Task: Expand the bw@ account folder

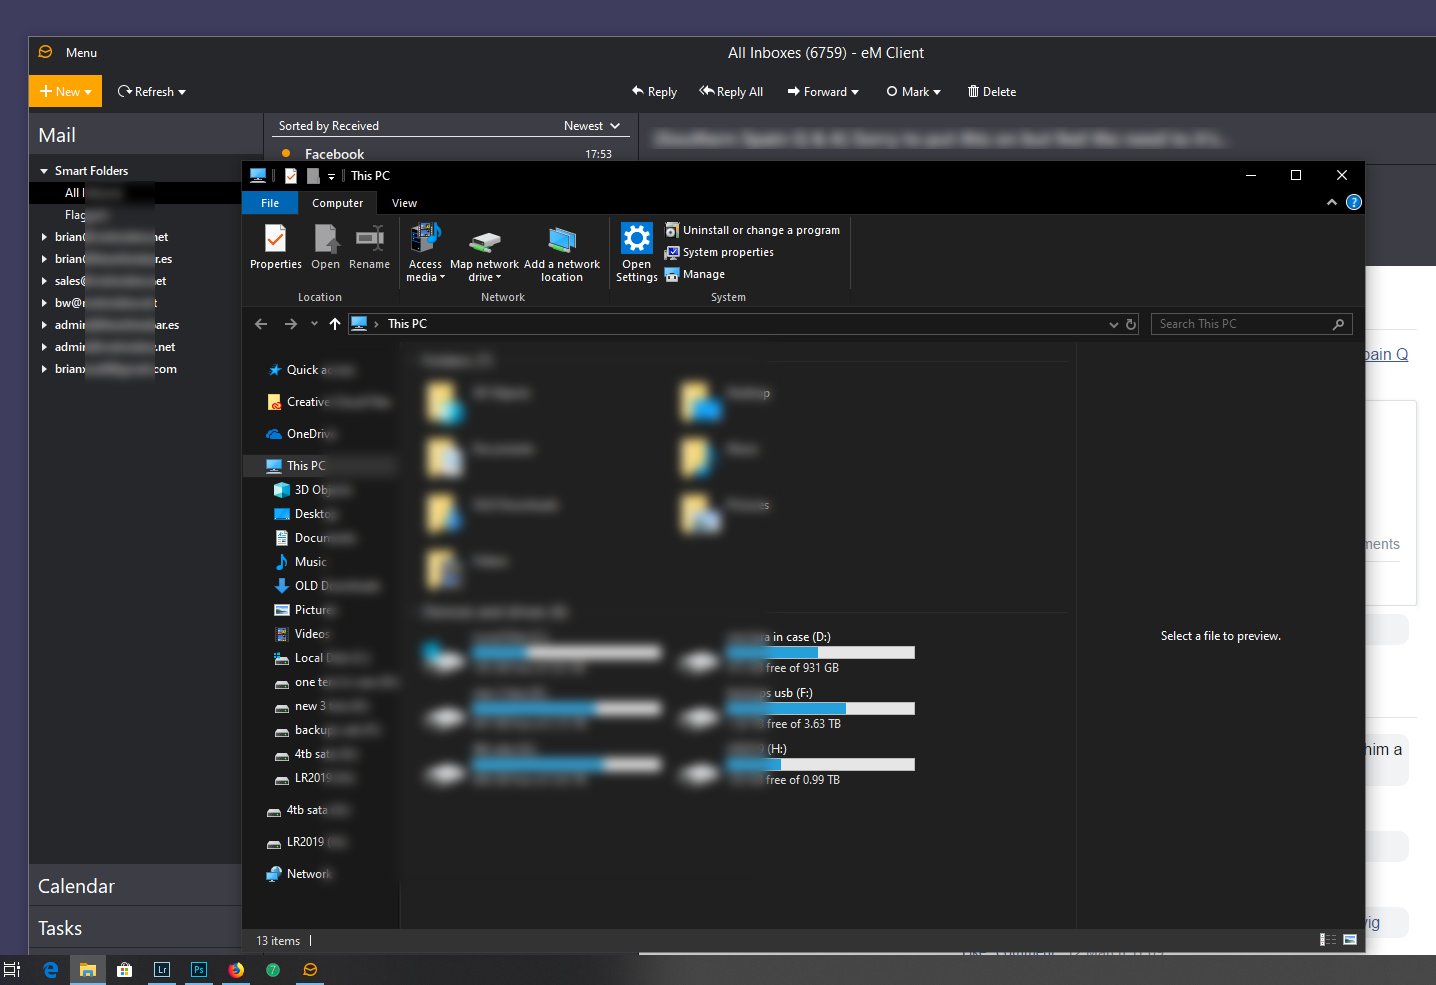Action: click(x=44, y=303)
